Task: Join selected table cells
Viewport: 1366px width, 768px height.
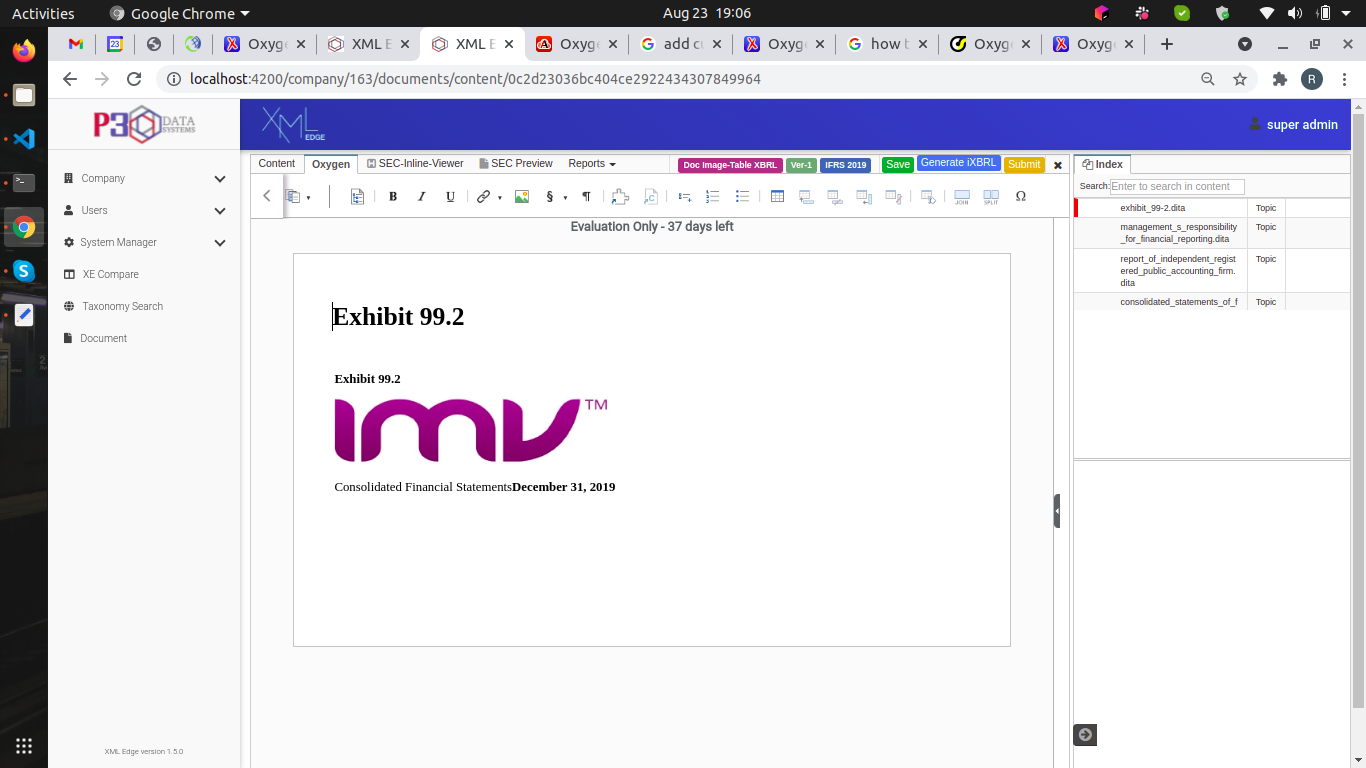Action: pyautogui.click(x=962, y=197)
